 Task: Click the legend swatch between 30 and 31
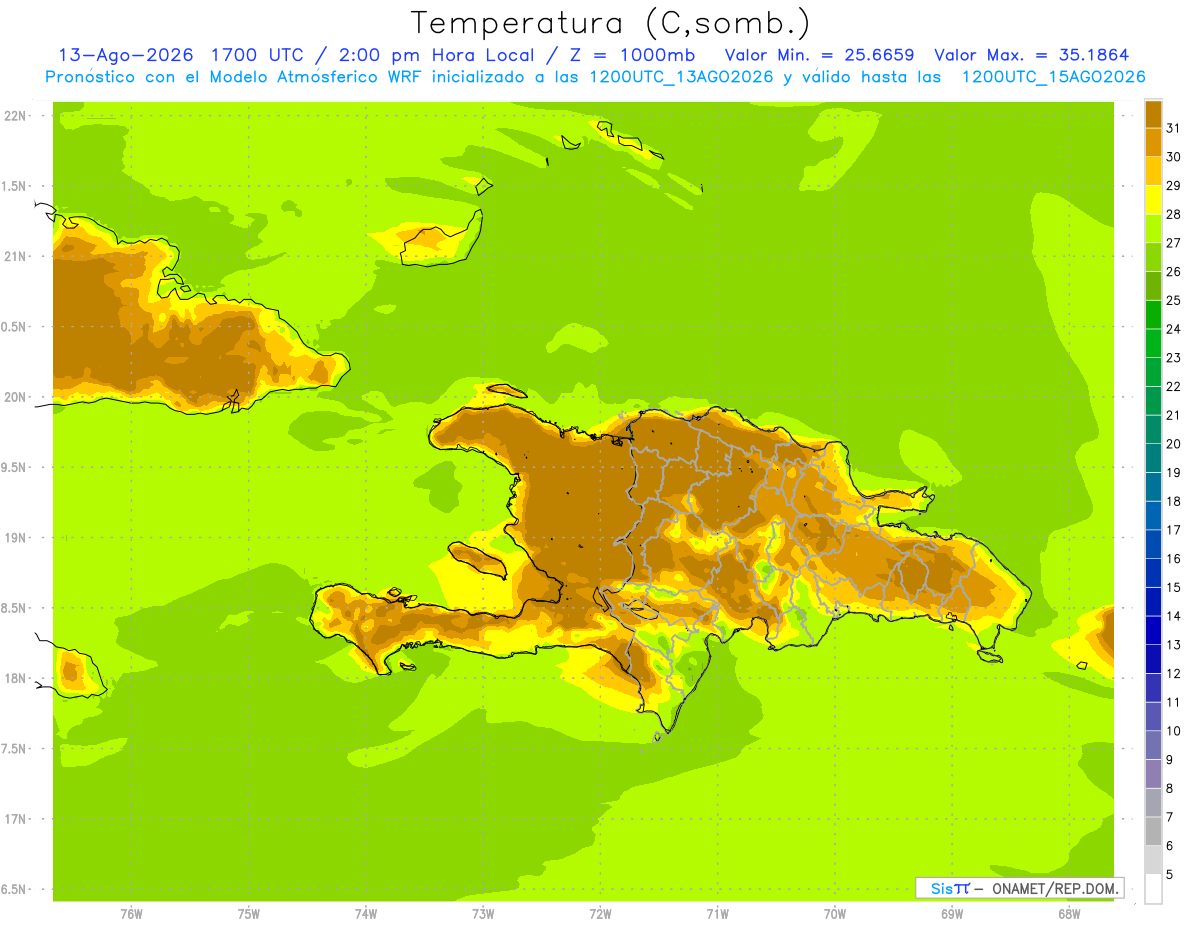pos(1153,143)
